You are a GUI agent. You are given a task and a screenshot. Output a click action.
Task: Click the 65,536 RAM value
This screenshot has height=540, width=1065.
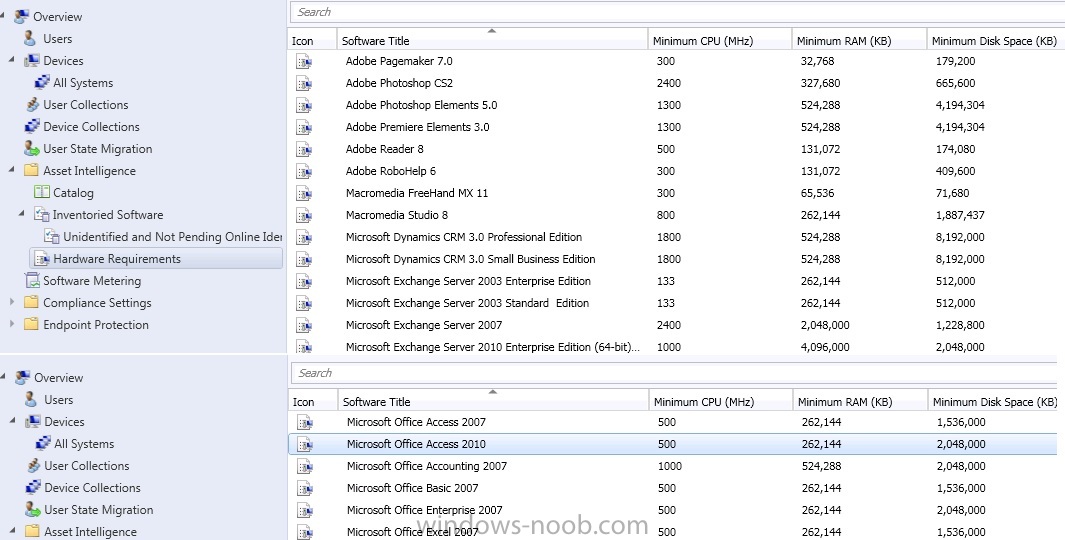tap(817, 193)
